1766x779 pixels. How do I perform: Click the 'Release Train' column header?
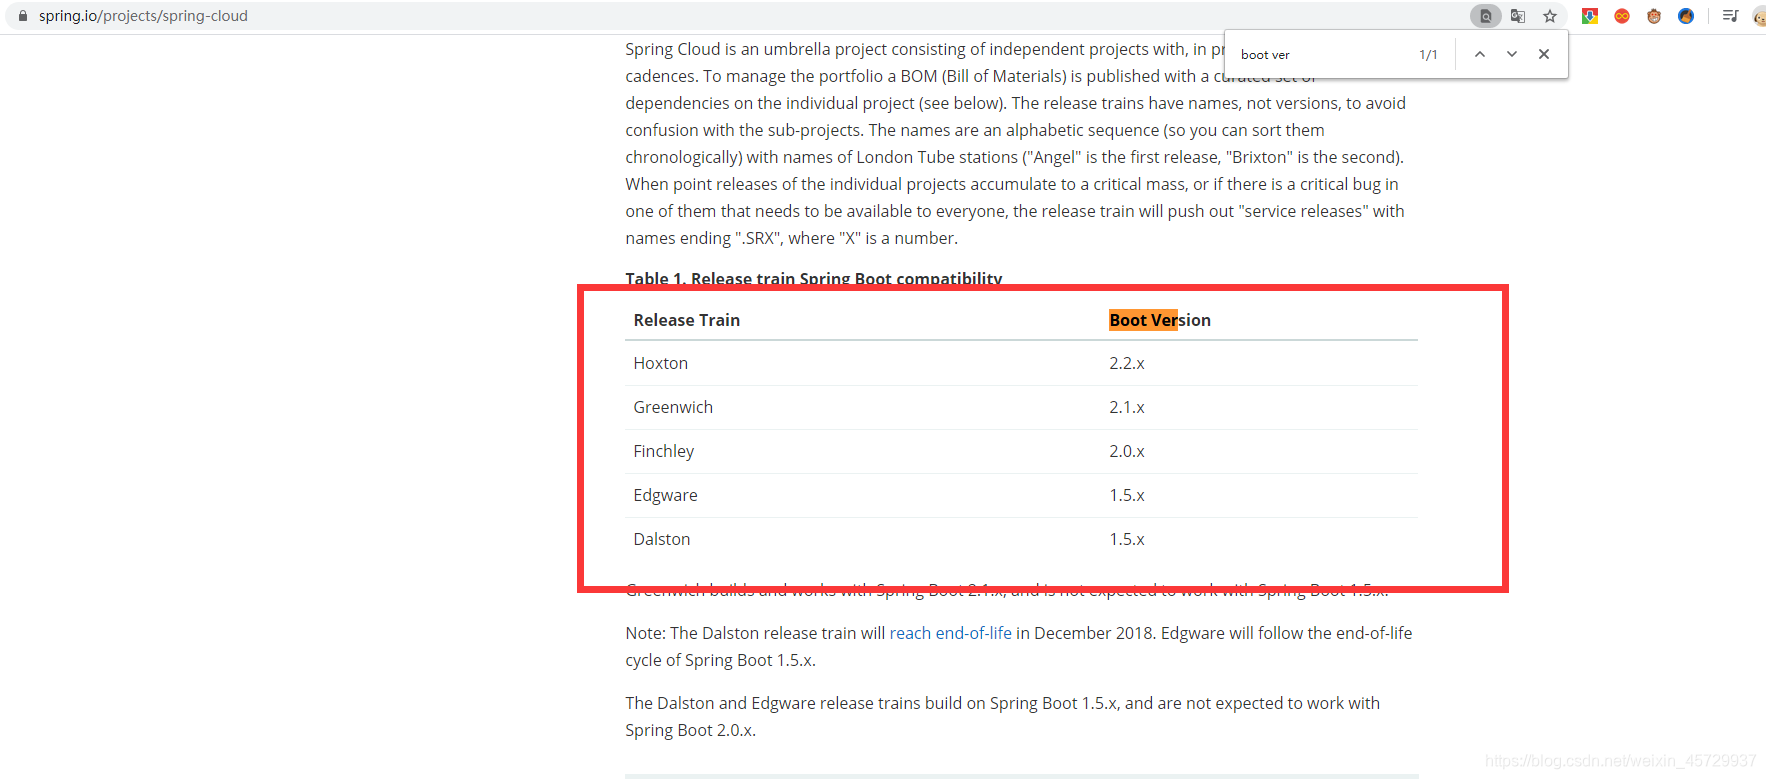(x=687, y=320)
